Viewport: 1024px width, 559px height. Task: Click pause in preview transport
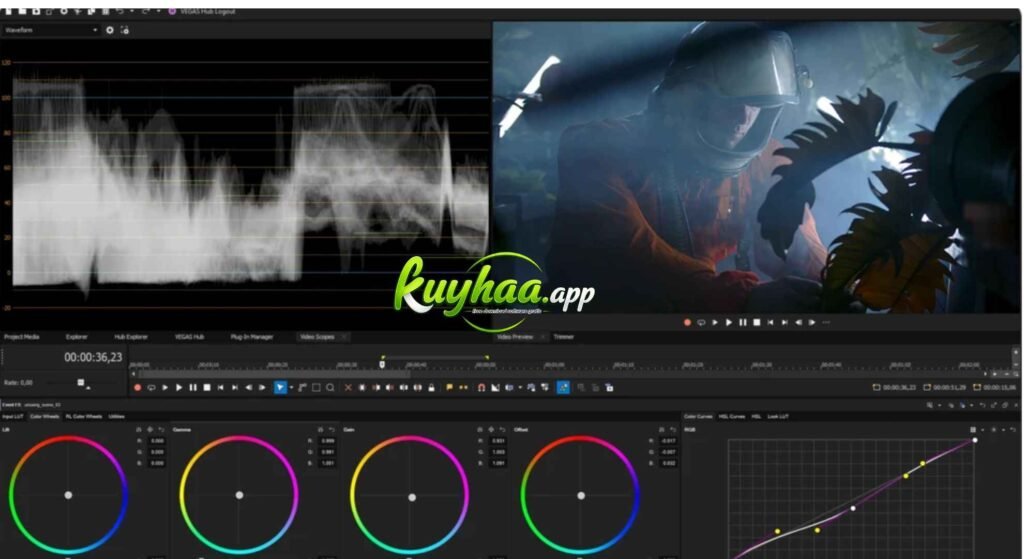(743, 323)
